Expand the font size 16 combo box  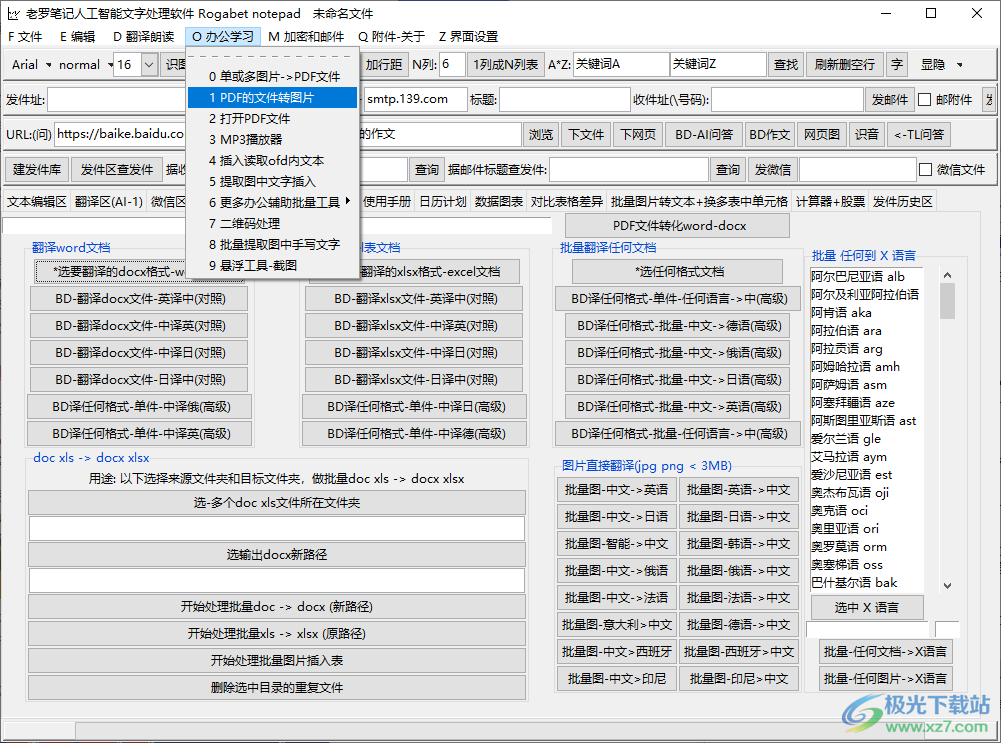149,65
